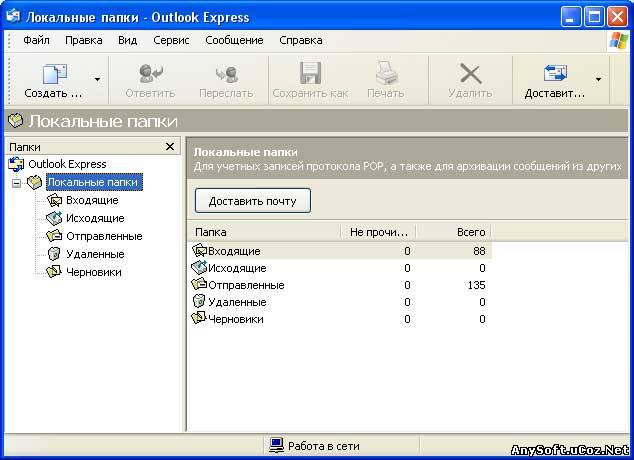Viewport: 634px width, 460px height.
Task: Click the total count 135 for Отправленные
Action: [x=476, y=285]
